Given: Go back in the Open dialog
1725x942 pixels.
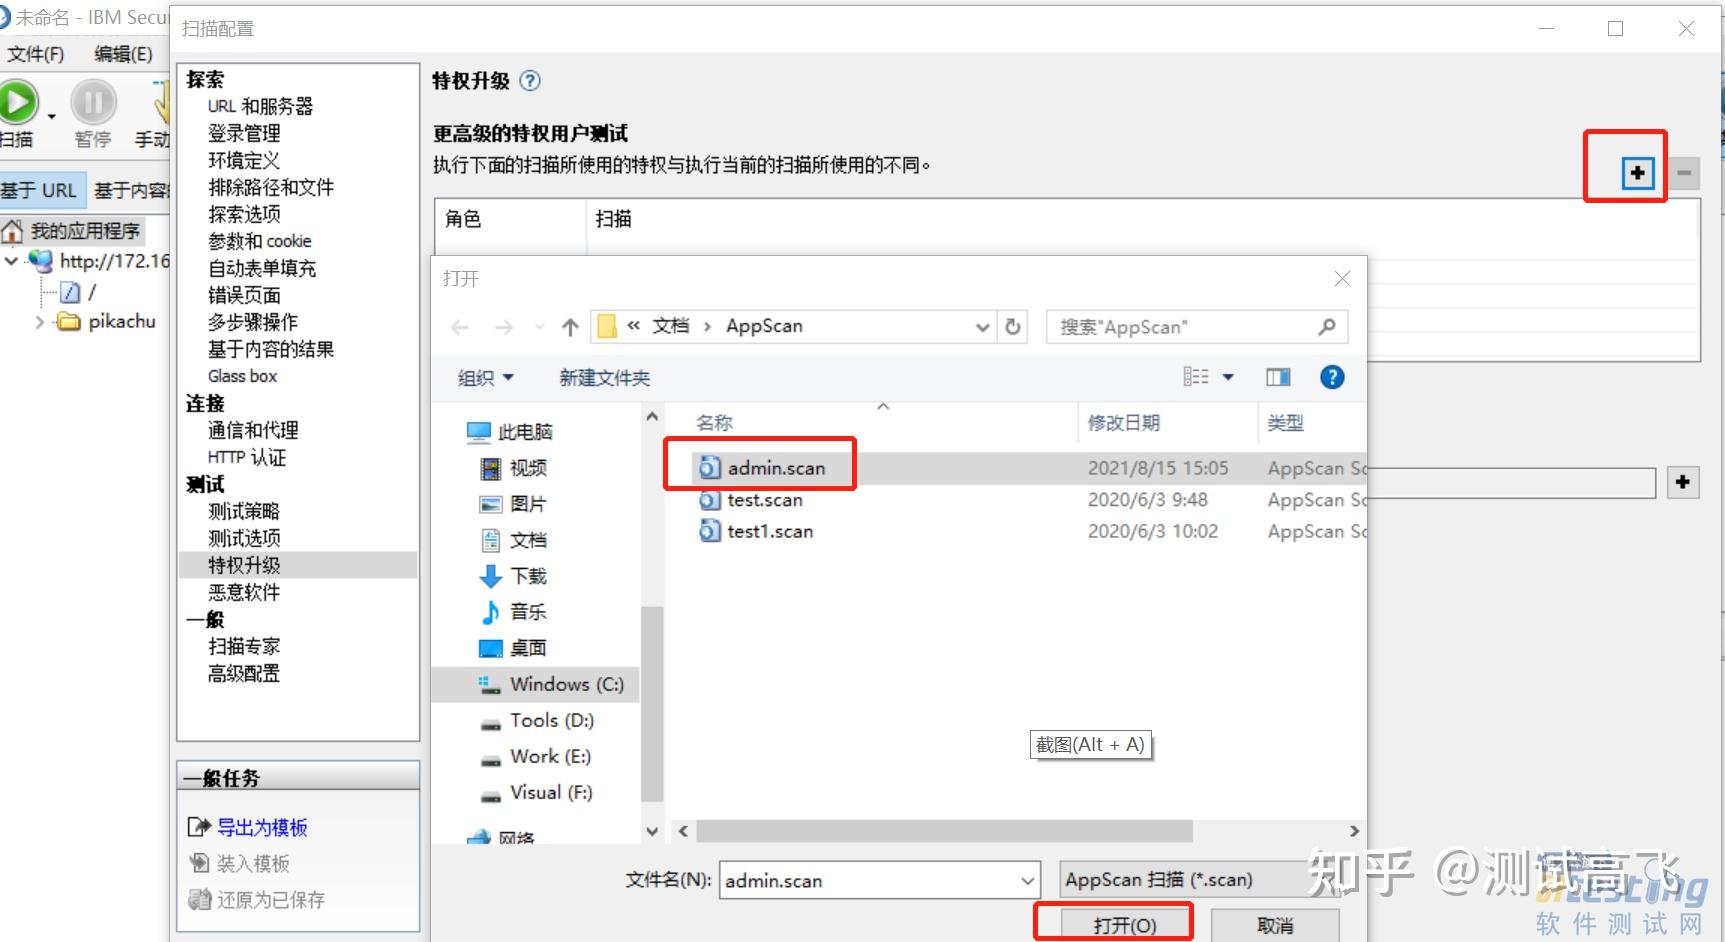Looking at the screenshot, I should click(x=460, y=327).
